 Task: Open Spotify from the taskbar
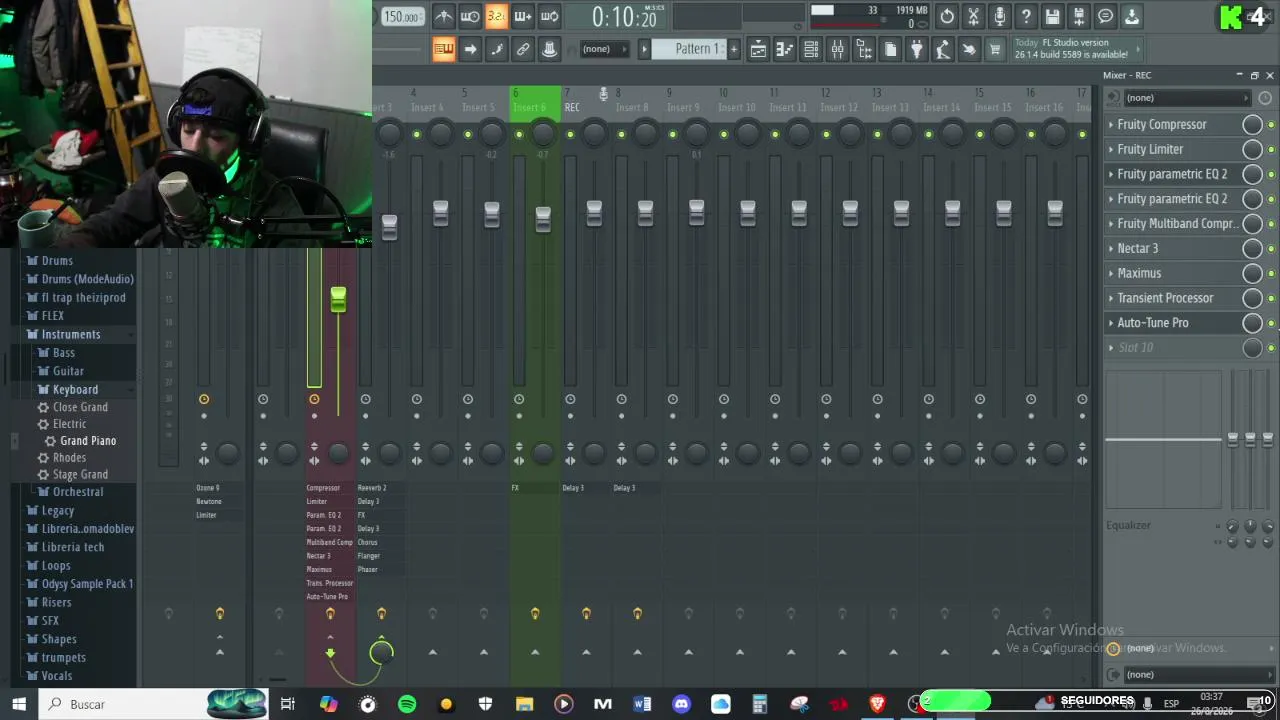tap(407, 704)
